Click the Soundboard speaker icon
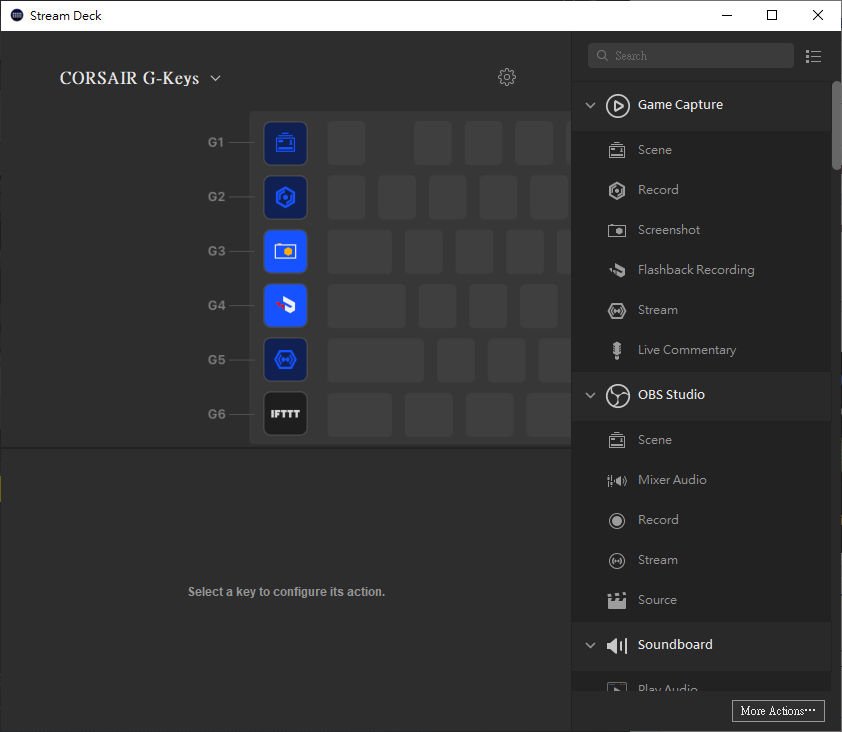The height and width of the screenshot is (732, 842). (x=616, y=645)
